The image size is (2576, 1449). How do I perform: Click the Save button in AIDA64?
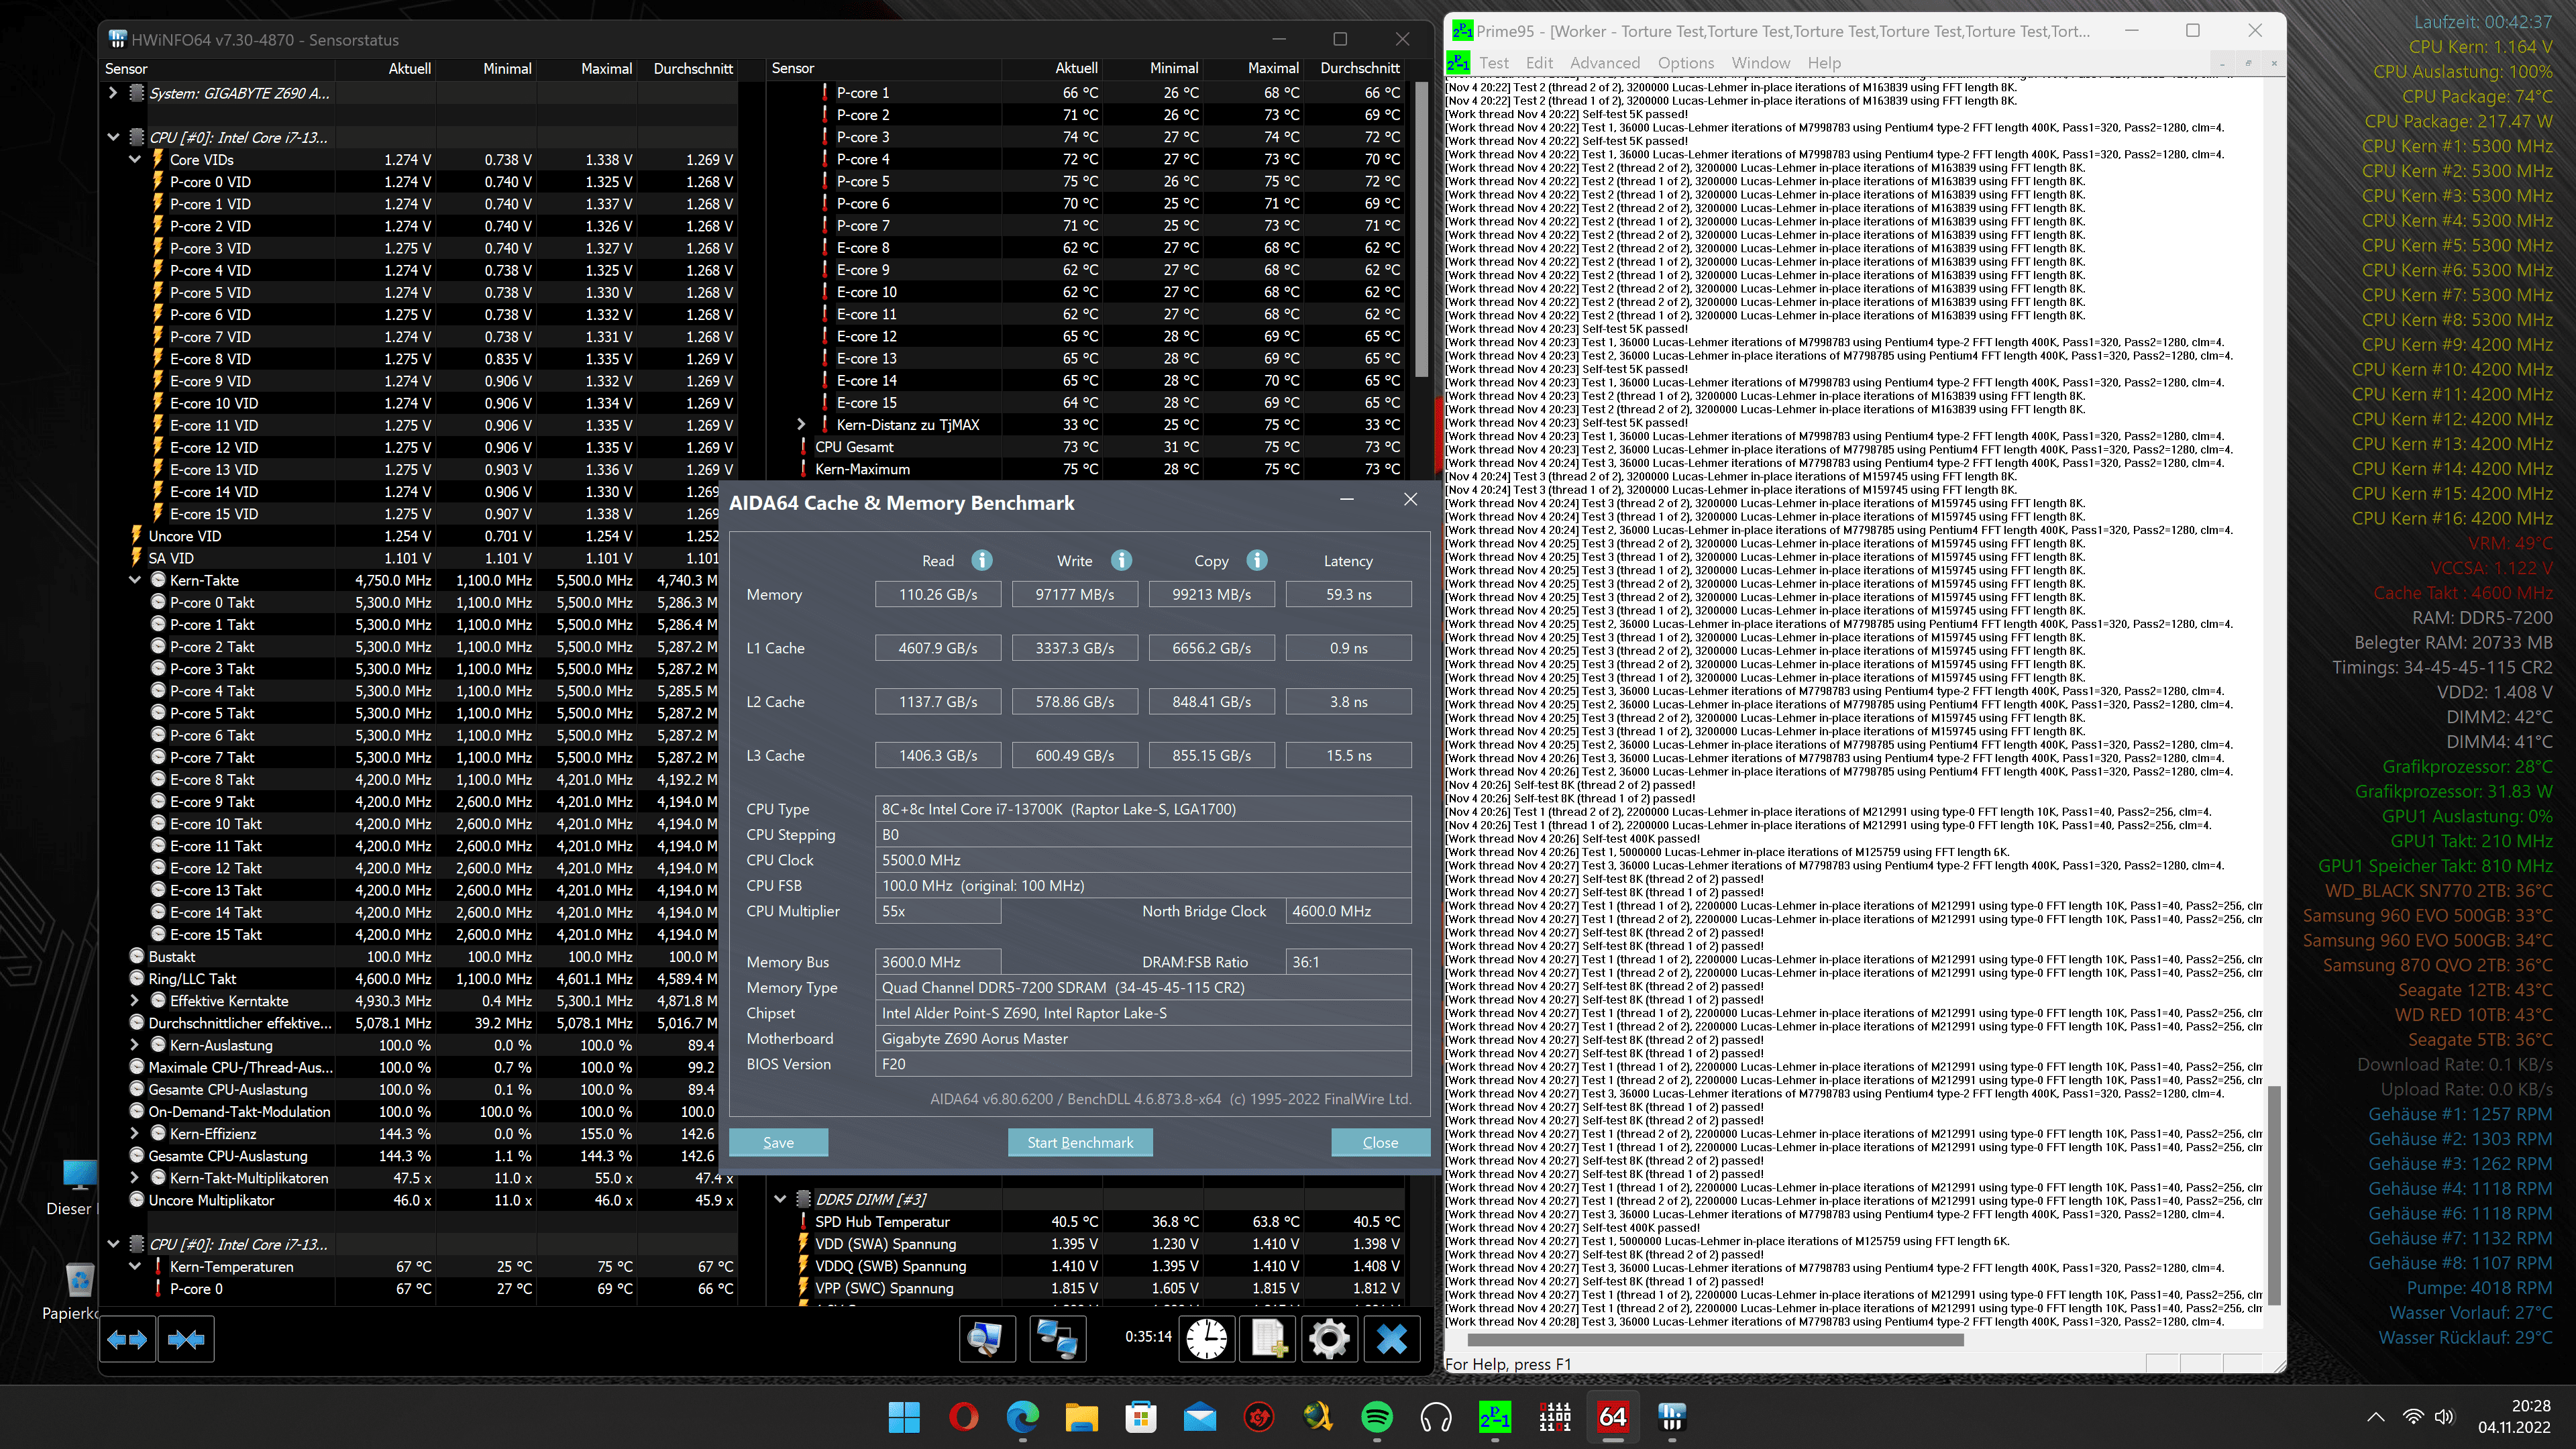(x=778, y=1142)
